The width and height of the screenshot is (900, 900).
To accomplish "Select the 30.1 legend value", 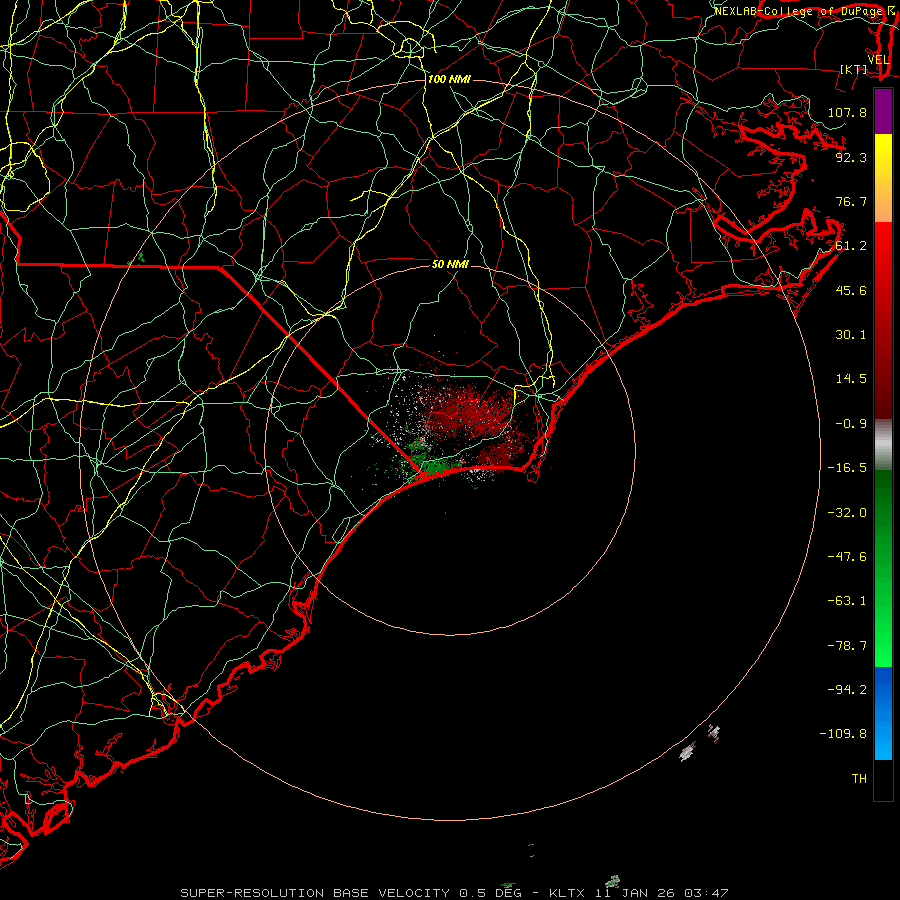I will click(x=851, y=335).
